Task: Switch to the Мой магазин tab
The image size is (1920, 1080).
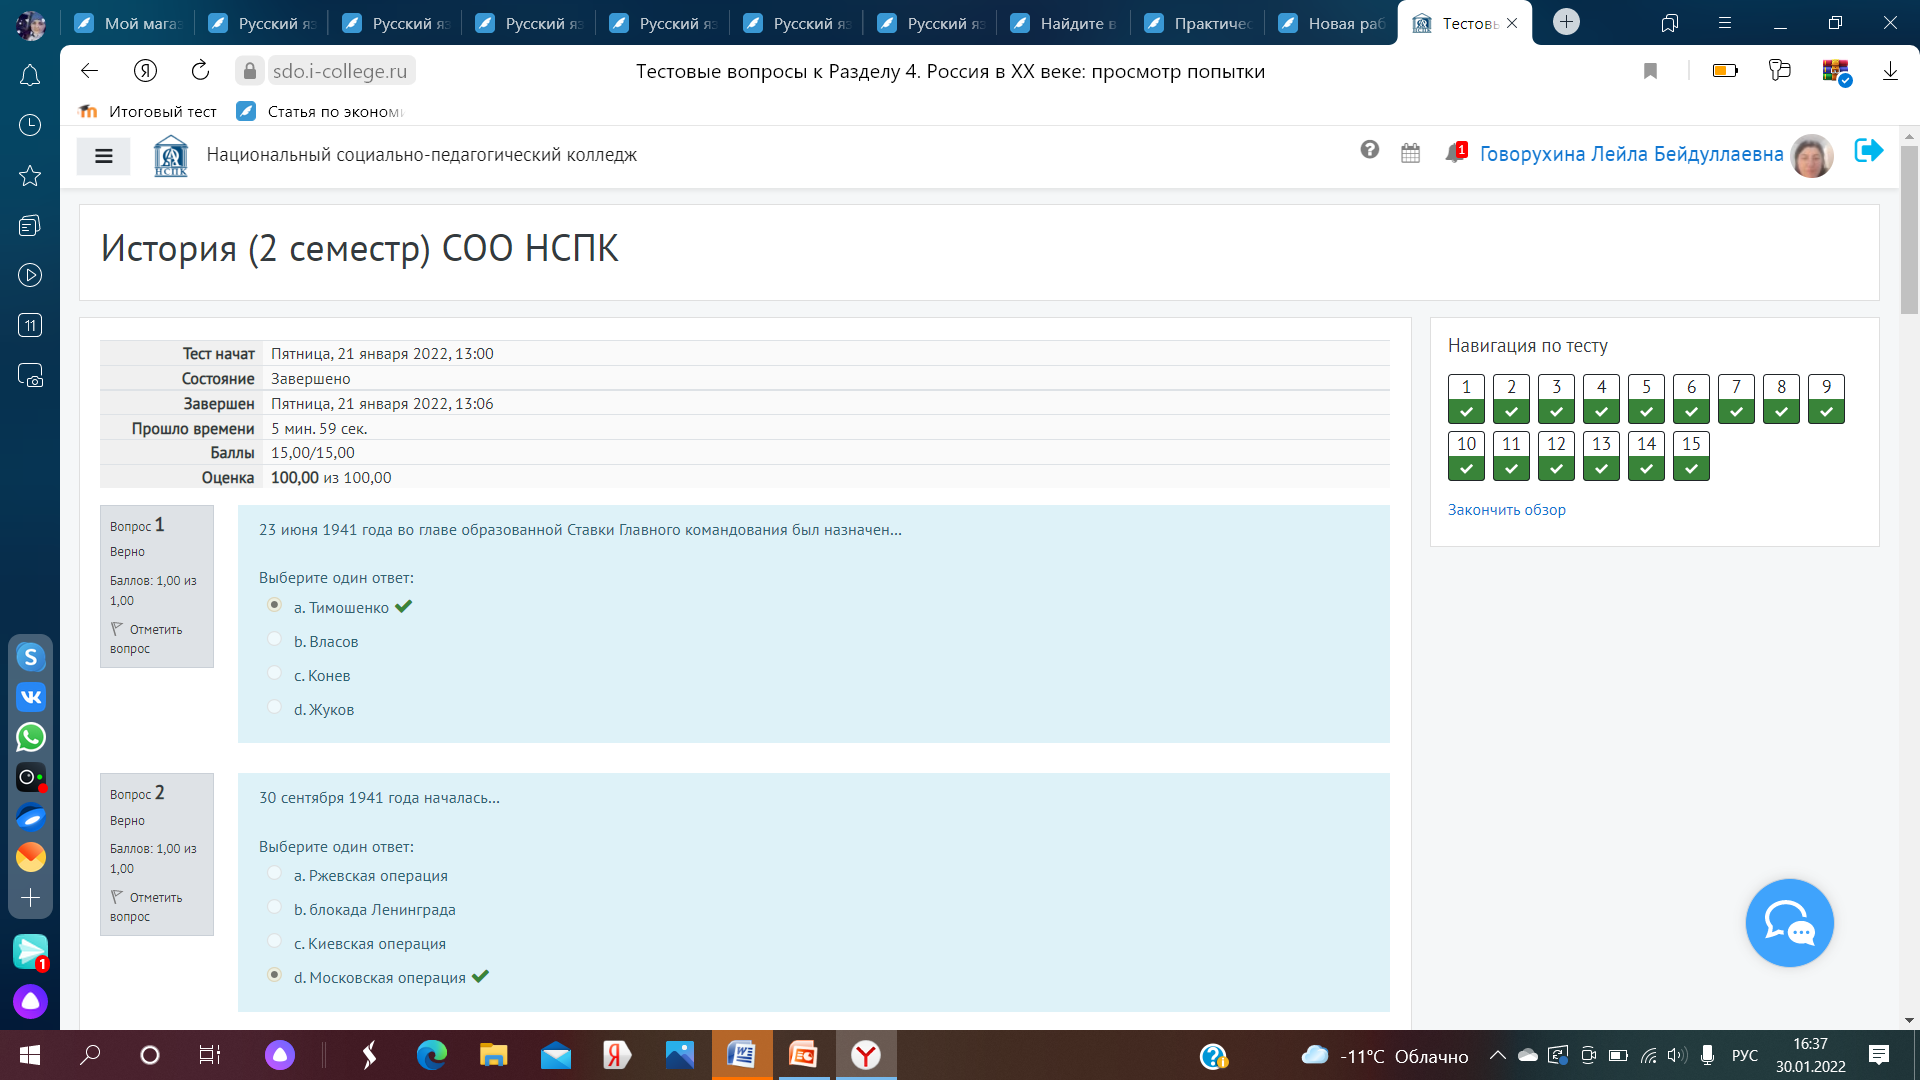Action: click(x=127, y=23)
